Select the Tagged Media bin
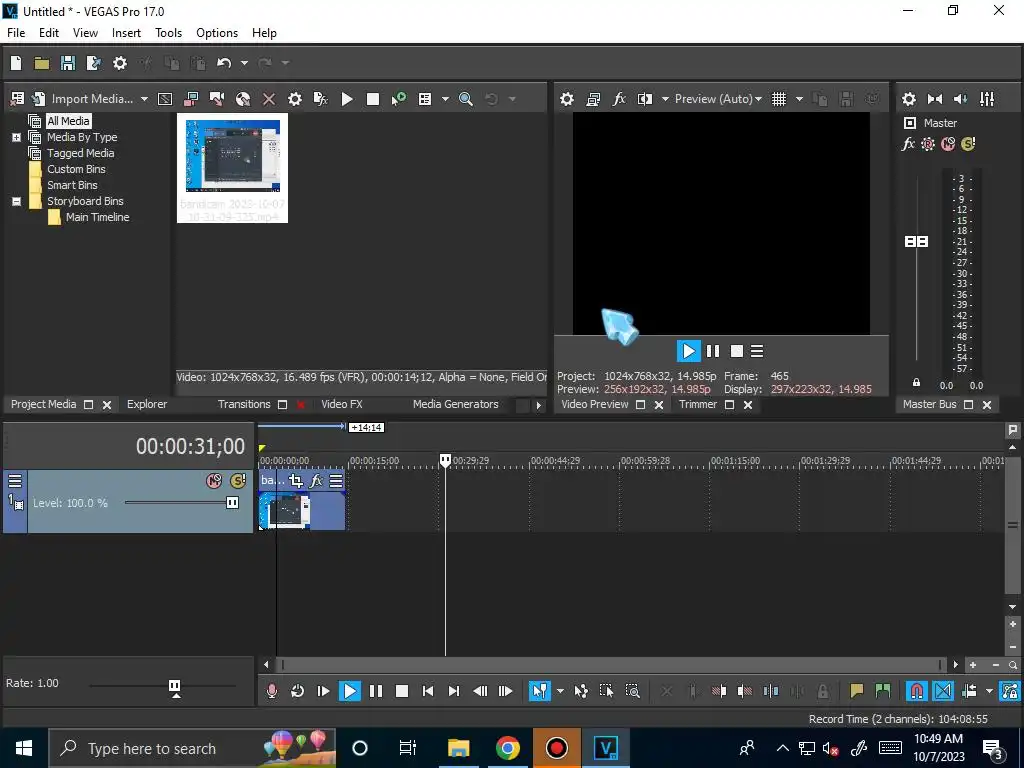This screenshot has height=768, width=1024. [80, 153]
